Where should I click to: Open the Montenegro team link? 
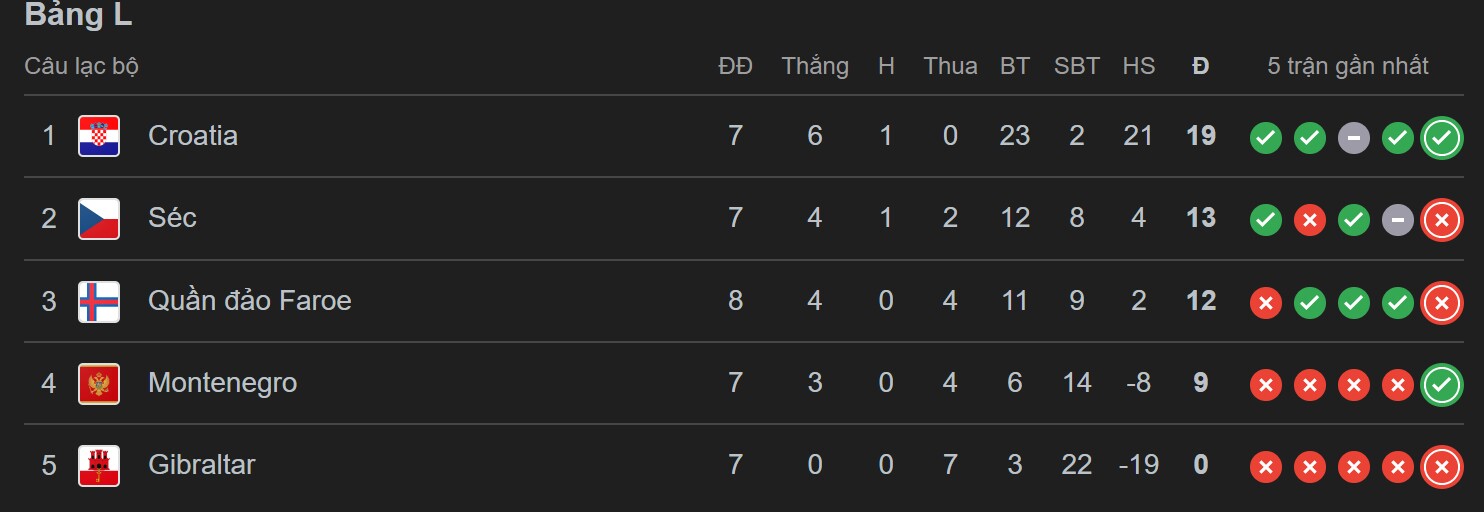[x=222, y=383]
